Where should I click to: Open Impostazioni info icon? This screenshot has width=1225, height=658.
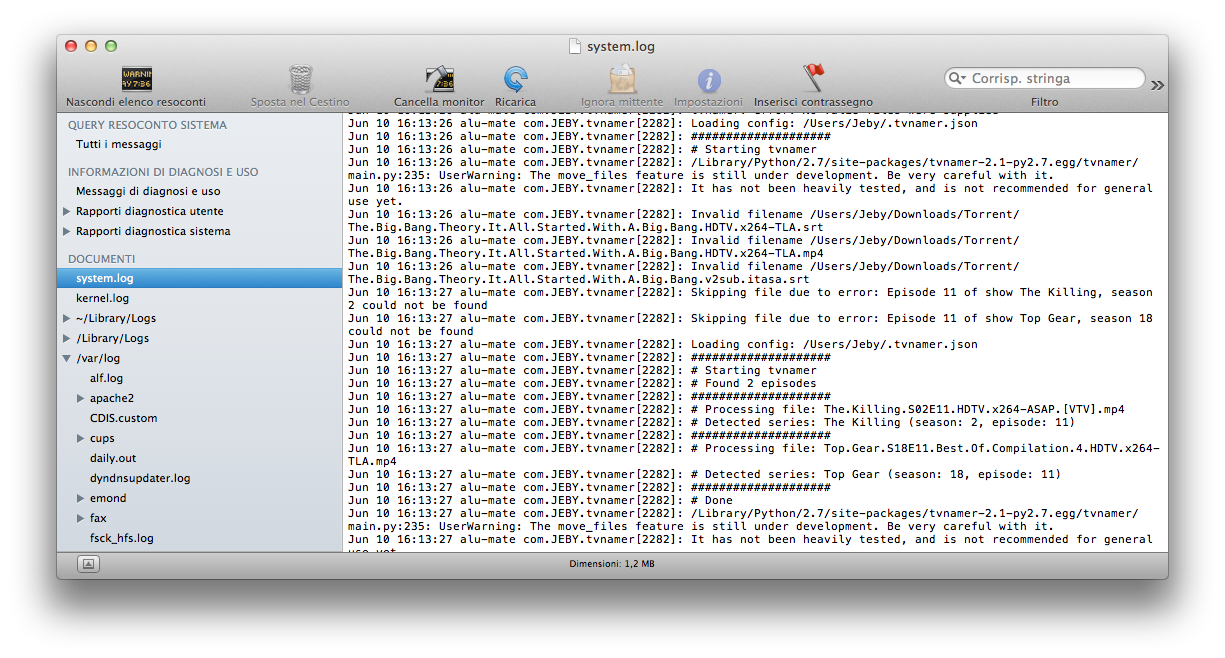[x=709, y=80]
